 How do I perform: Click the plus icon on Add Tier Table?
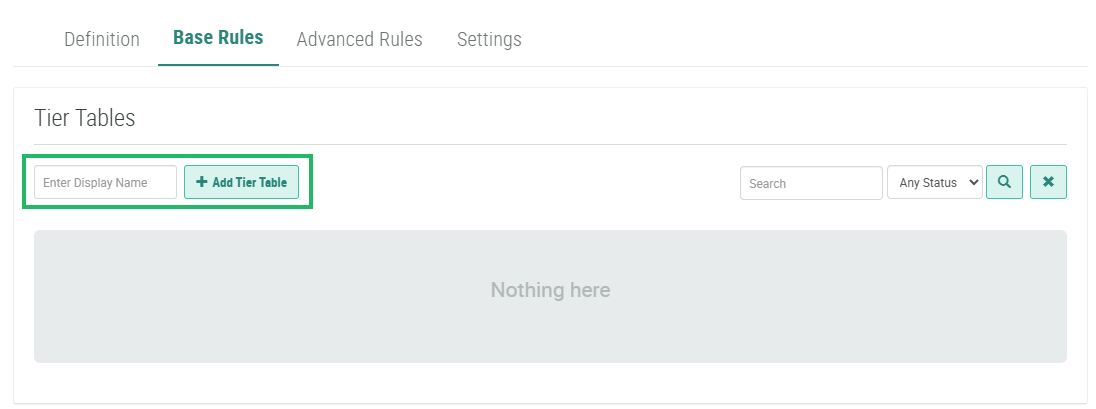click(x=202, y=182)
